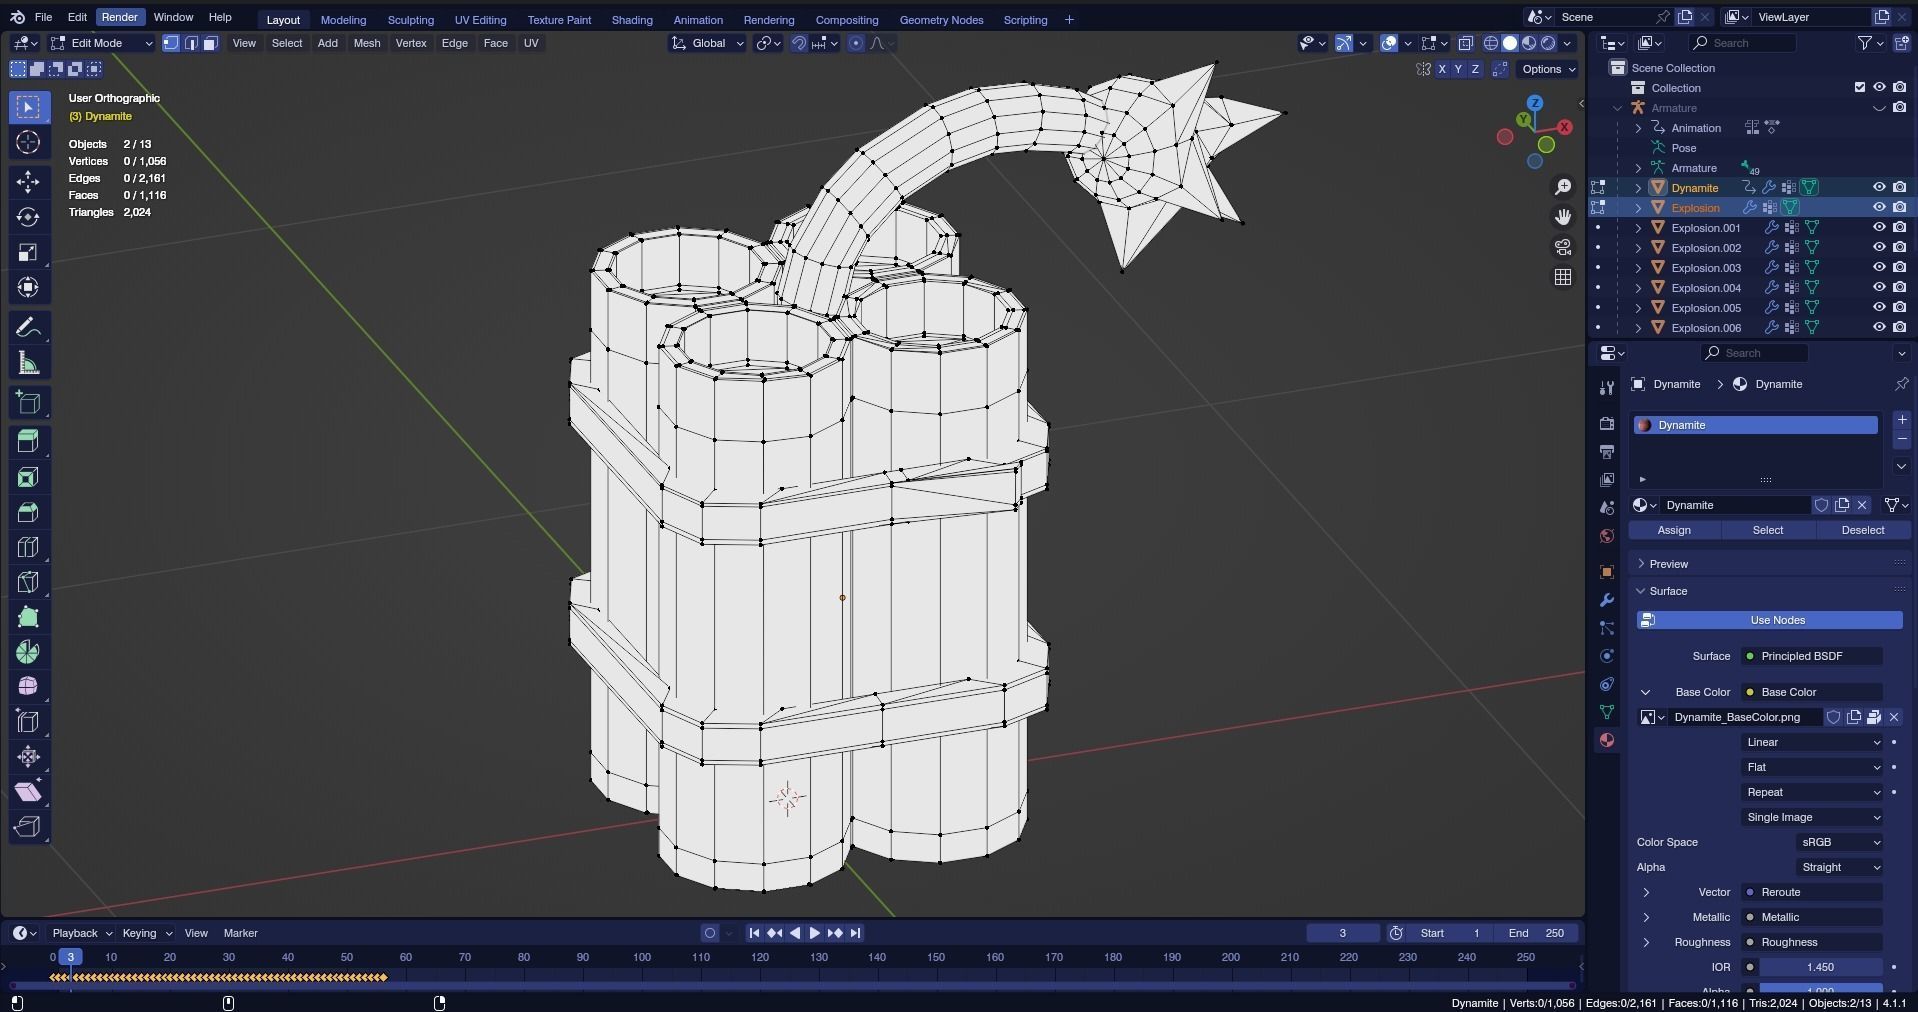
Task: Select the Spin tool
Action: click(x=28, y=652)
